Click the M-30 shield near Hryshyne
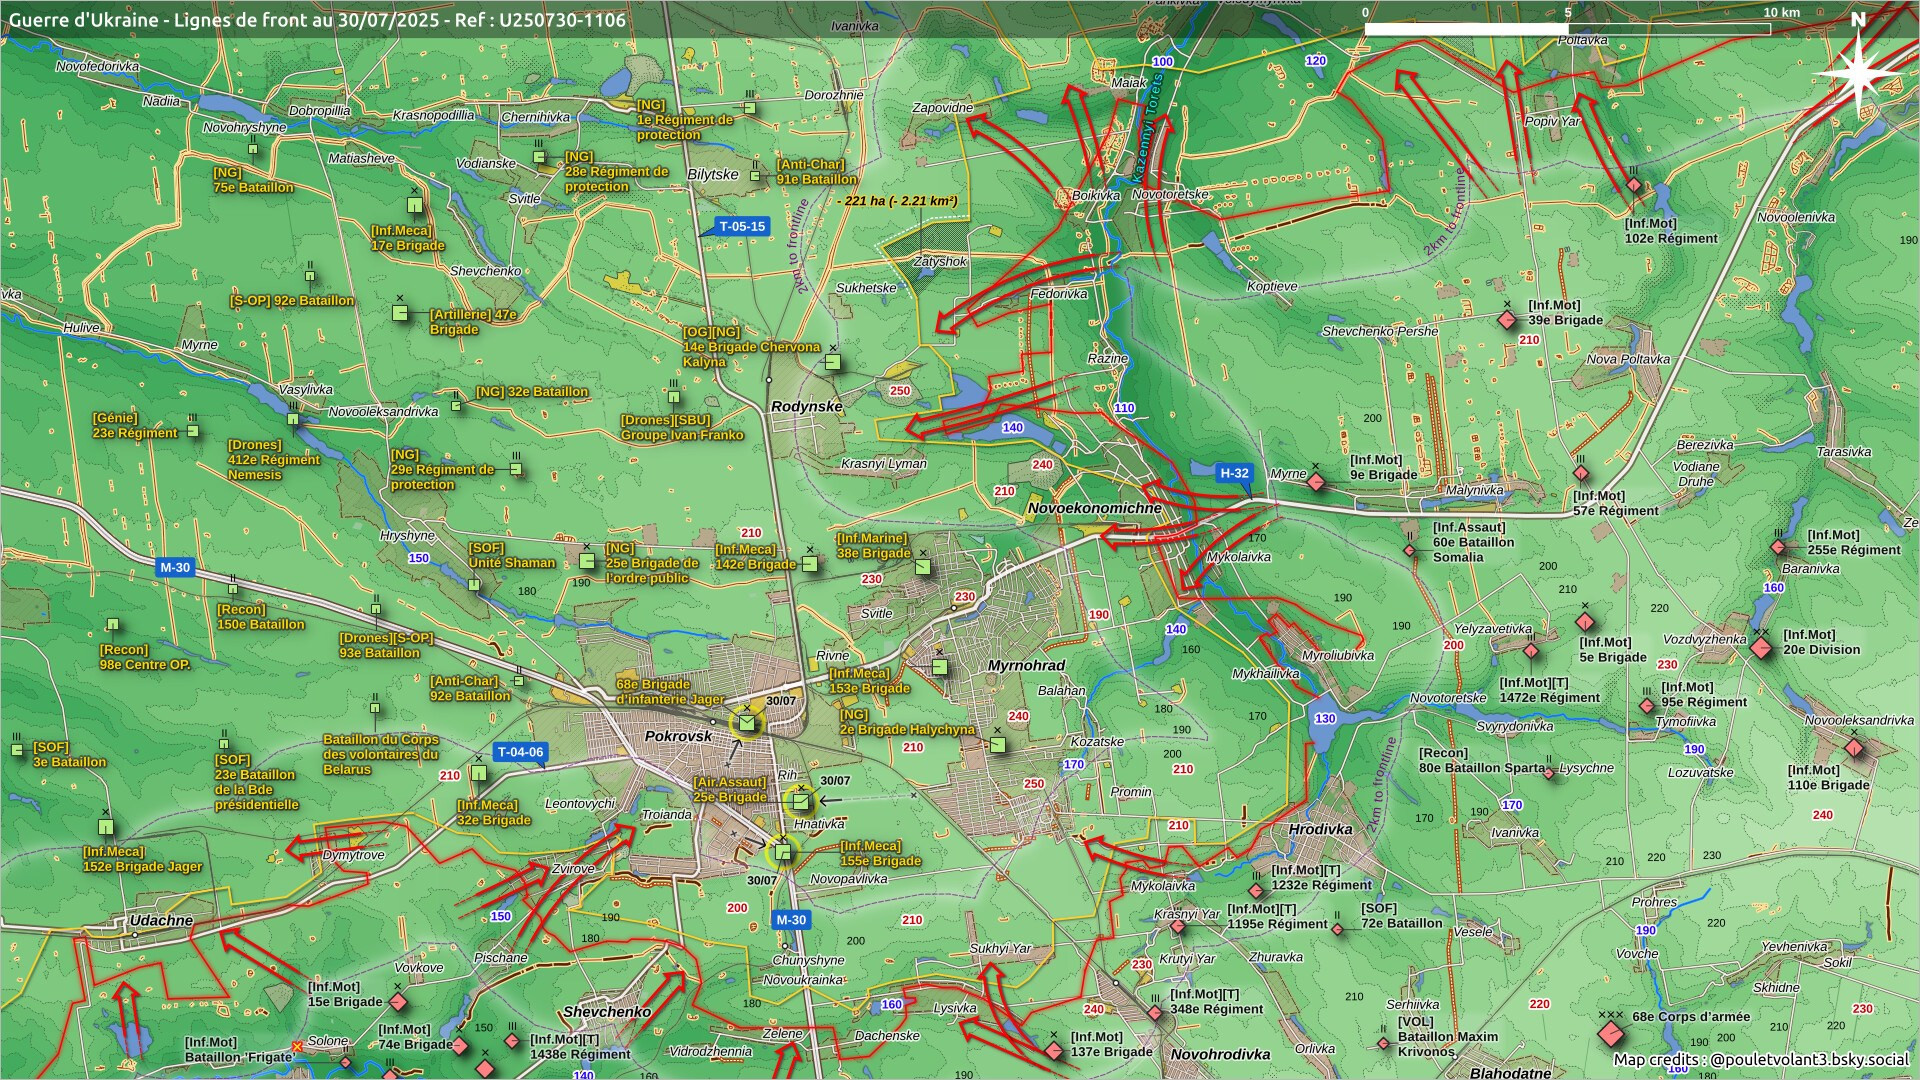The image size is (1920, 1080). click(x=175, y=568)
